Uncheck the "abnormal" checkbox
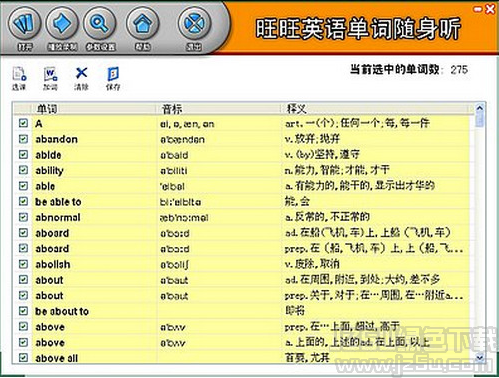Screen dimensions: 499x378 point(23,217)
